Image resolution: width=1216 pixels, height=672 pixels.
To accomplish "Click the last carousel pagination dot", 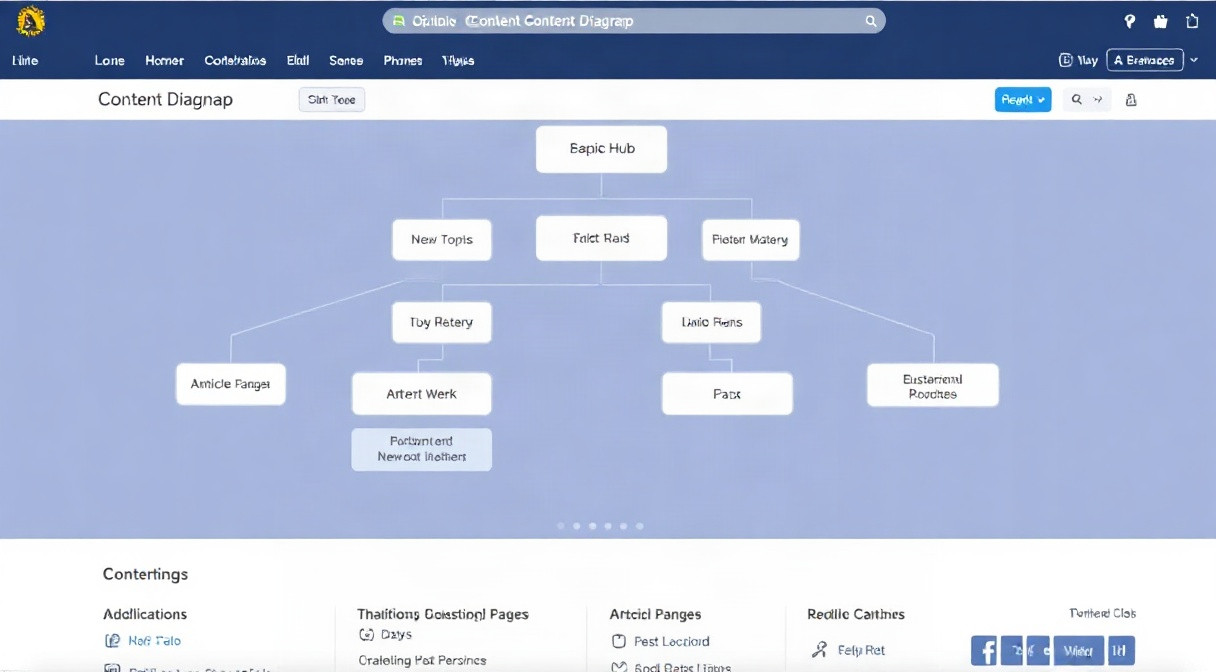I will (640, 526).
